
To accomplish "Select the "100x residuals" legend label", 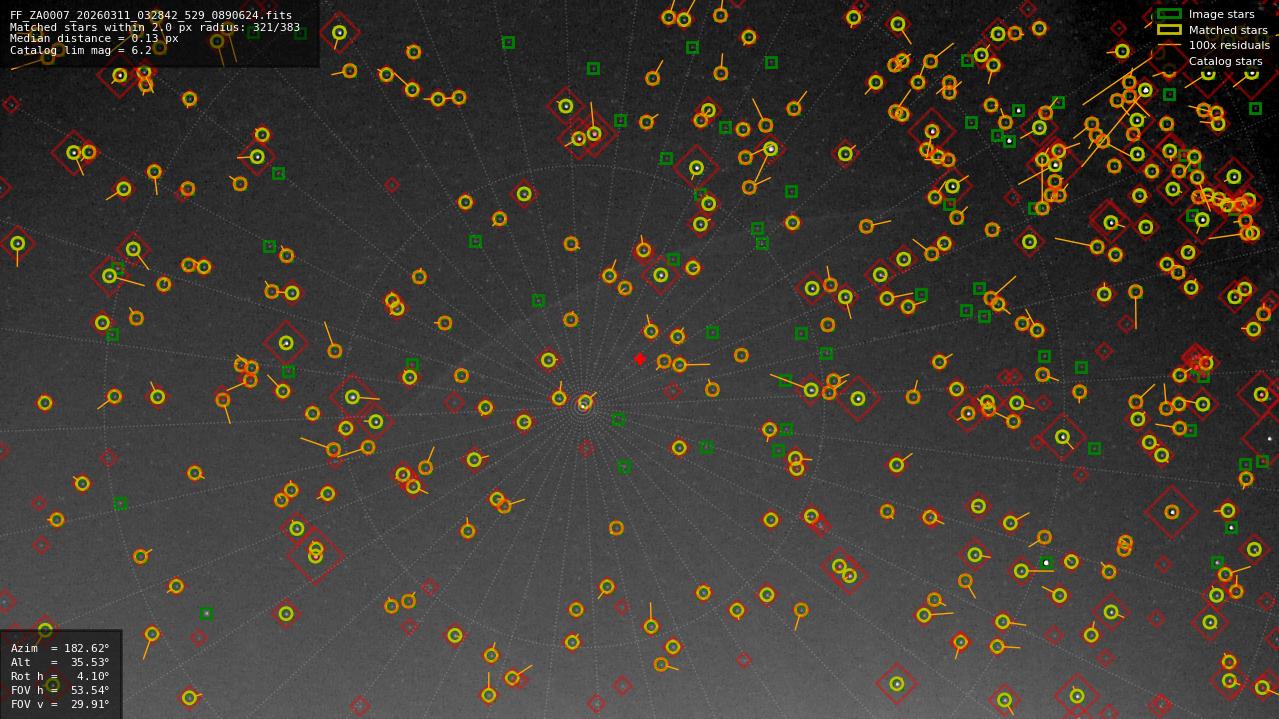I will click(x=1229, y=45).
